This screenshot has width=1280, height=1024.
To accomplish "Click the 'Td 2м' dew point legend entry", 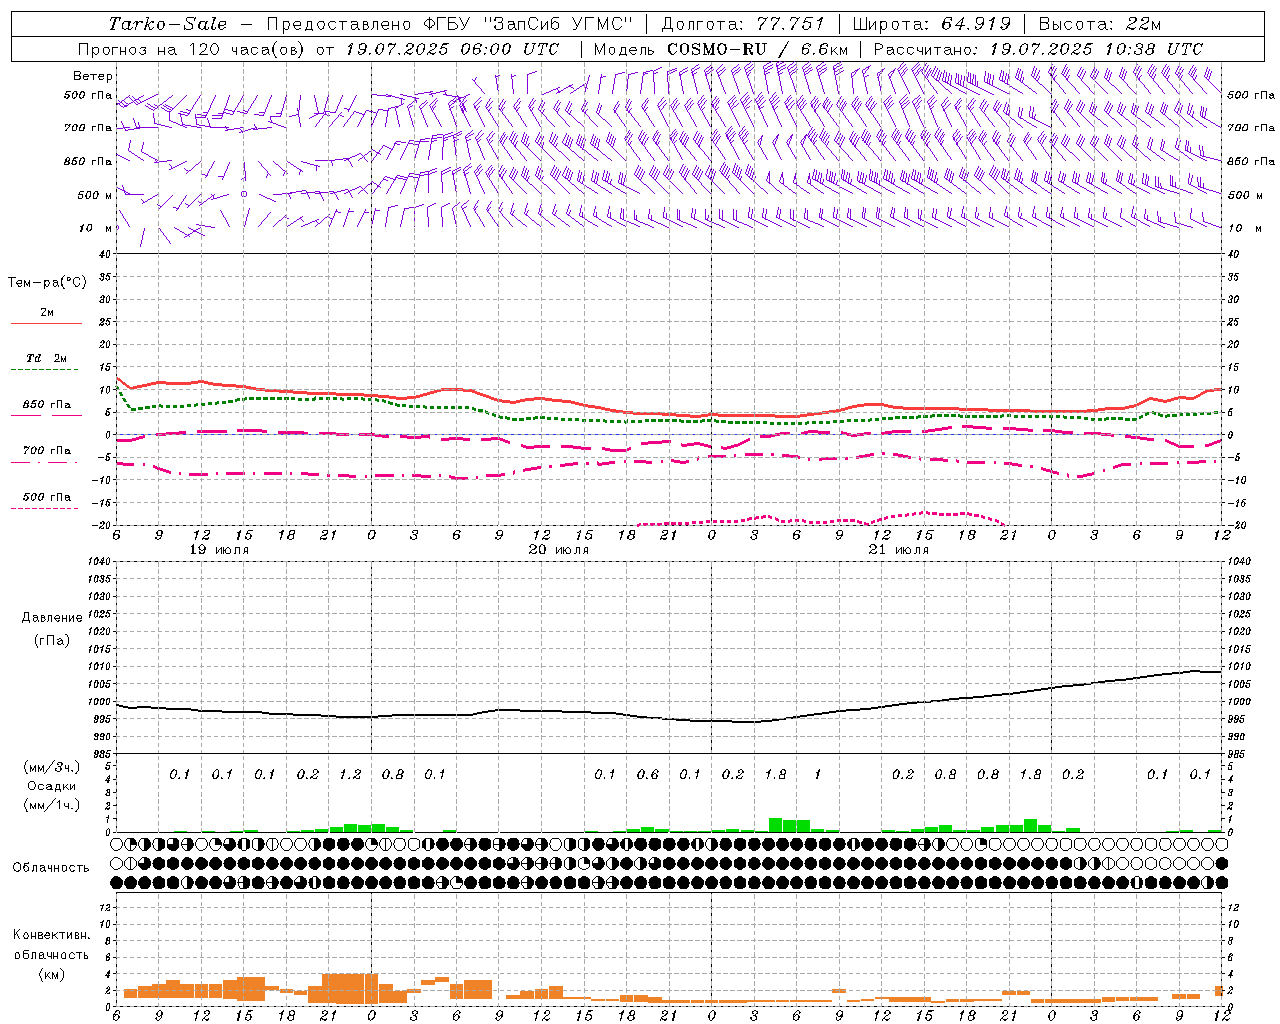I will 47,358.
